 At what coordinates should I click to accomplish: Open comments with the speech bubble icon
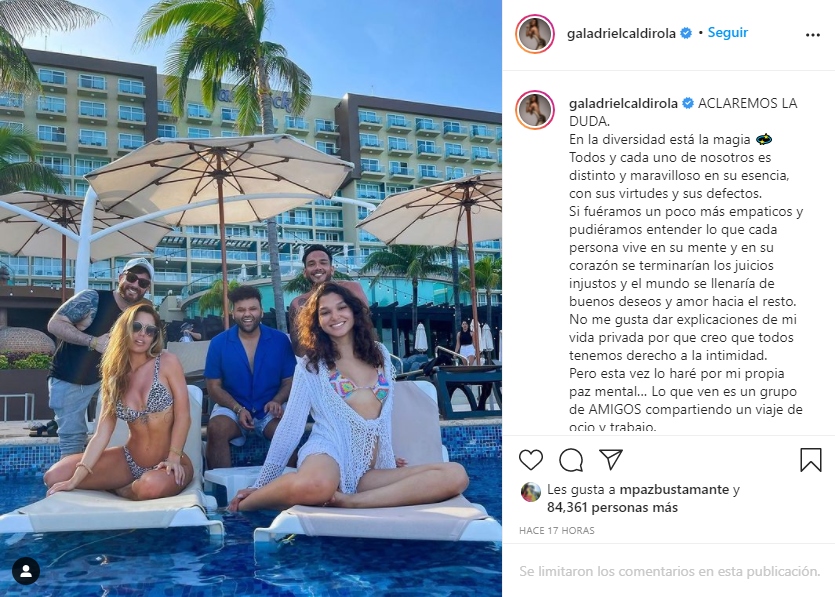click(571, 460)
